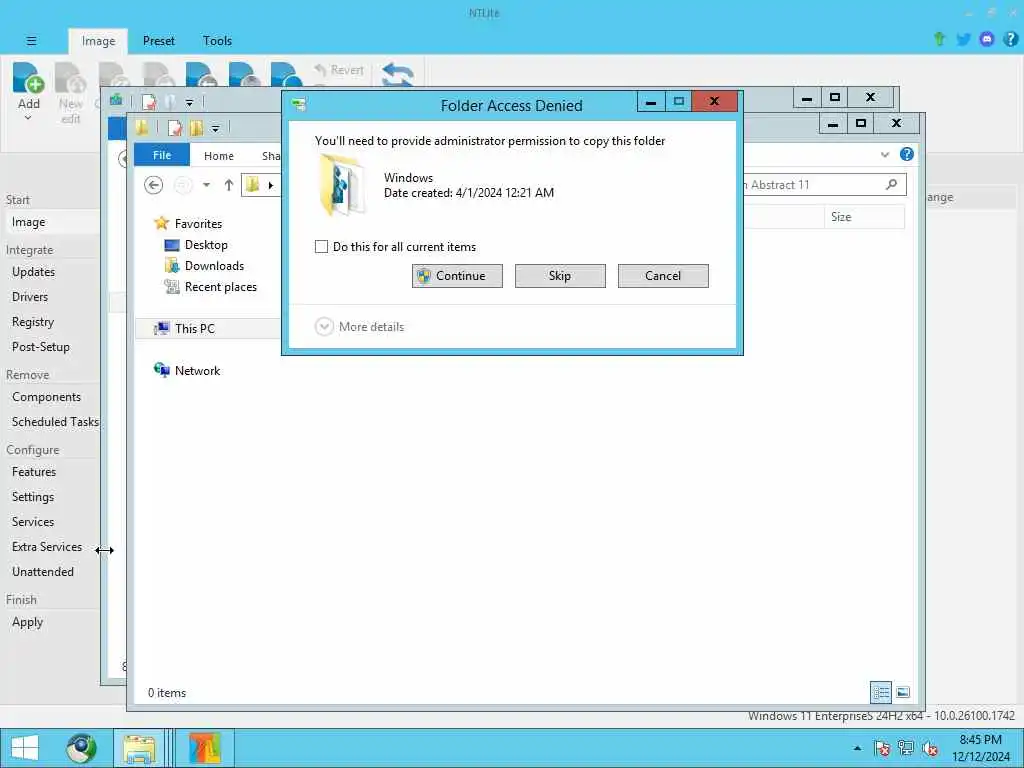Select Desktop in Explorer navigation pane
Screen dimensions: 1024x768
click(196, 245)
